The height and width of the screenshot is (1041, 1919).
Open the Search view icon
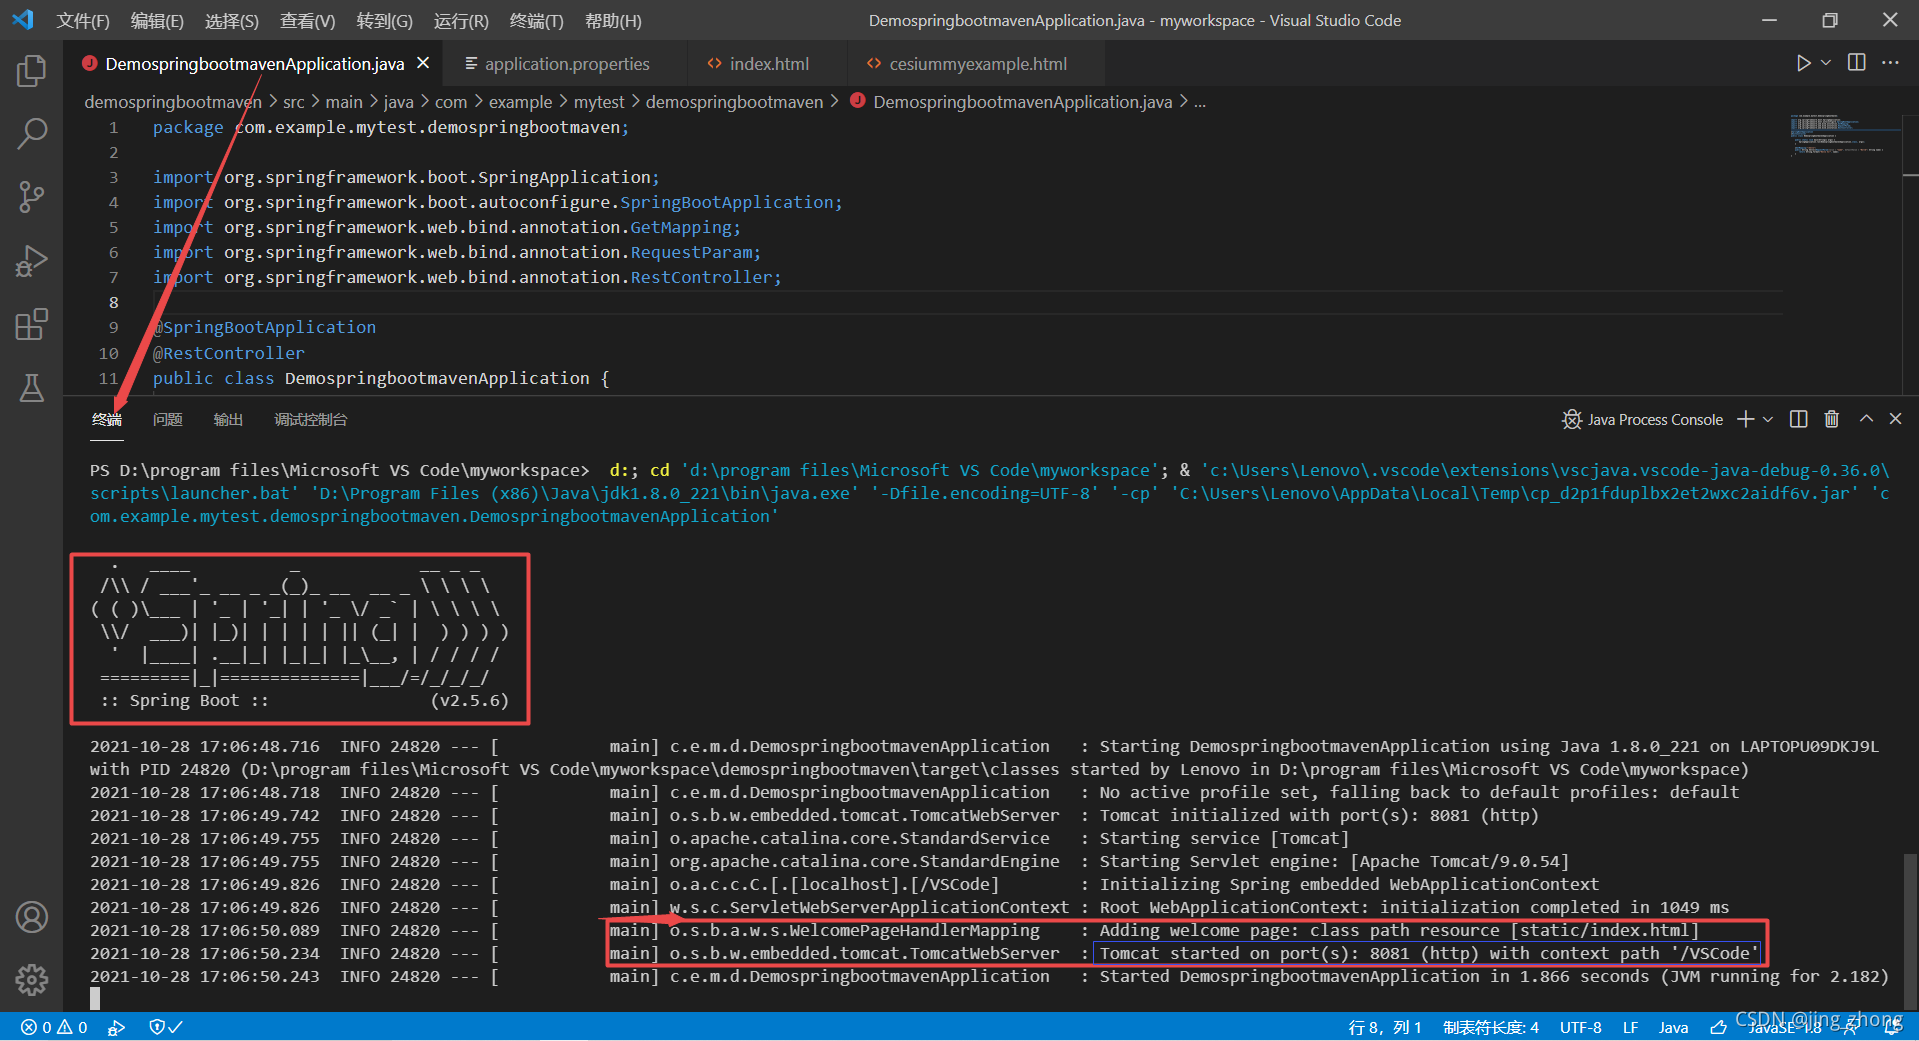coord(32,133)
